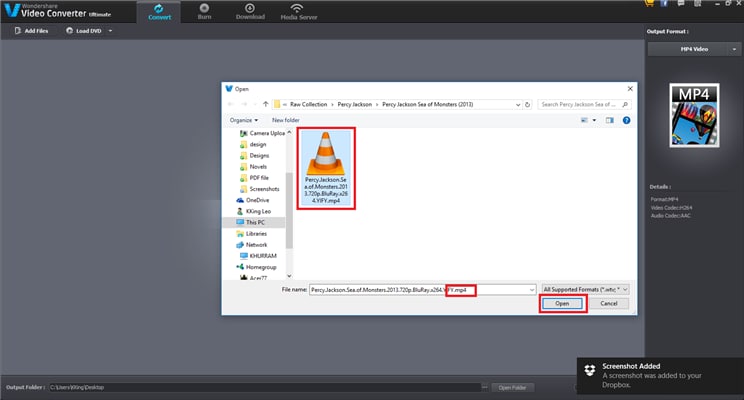
Task: Select Network in the navigation tree
Action: [251, 245]
